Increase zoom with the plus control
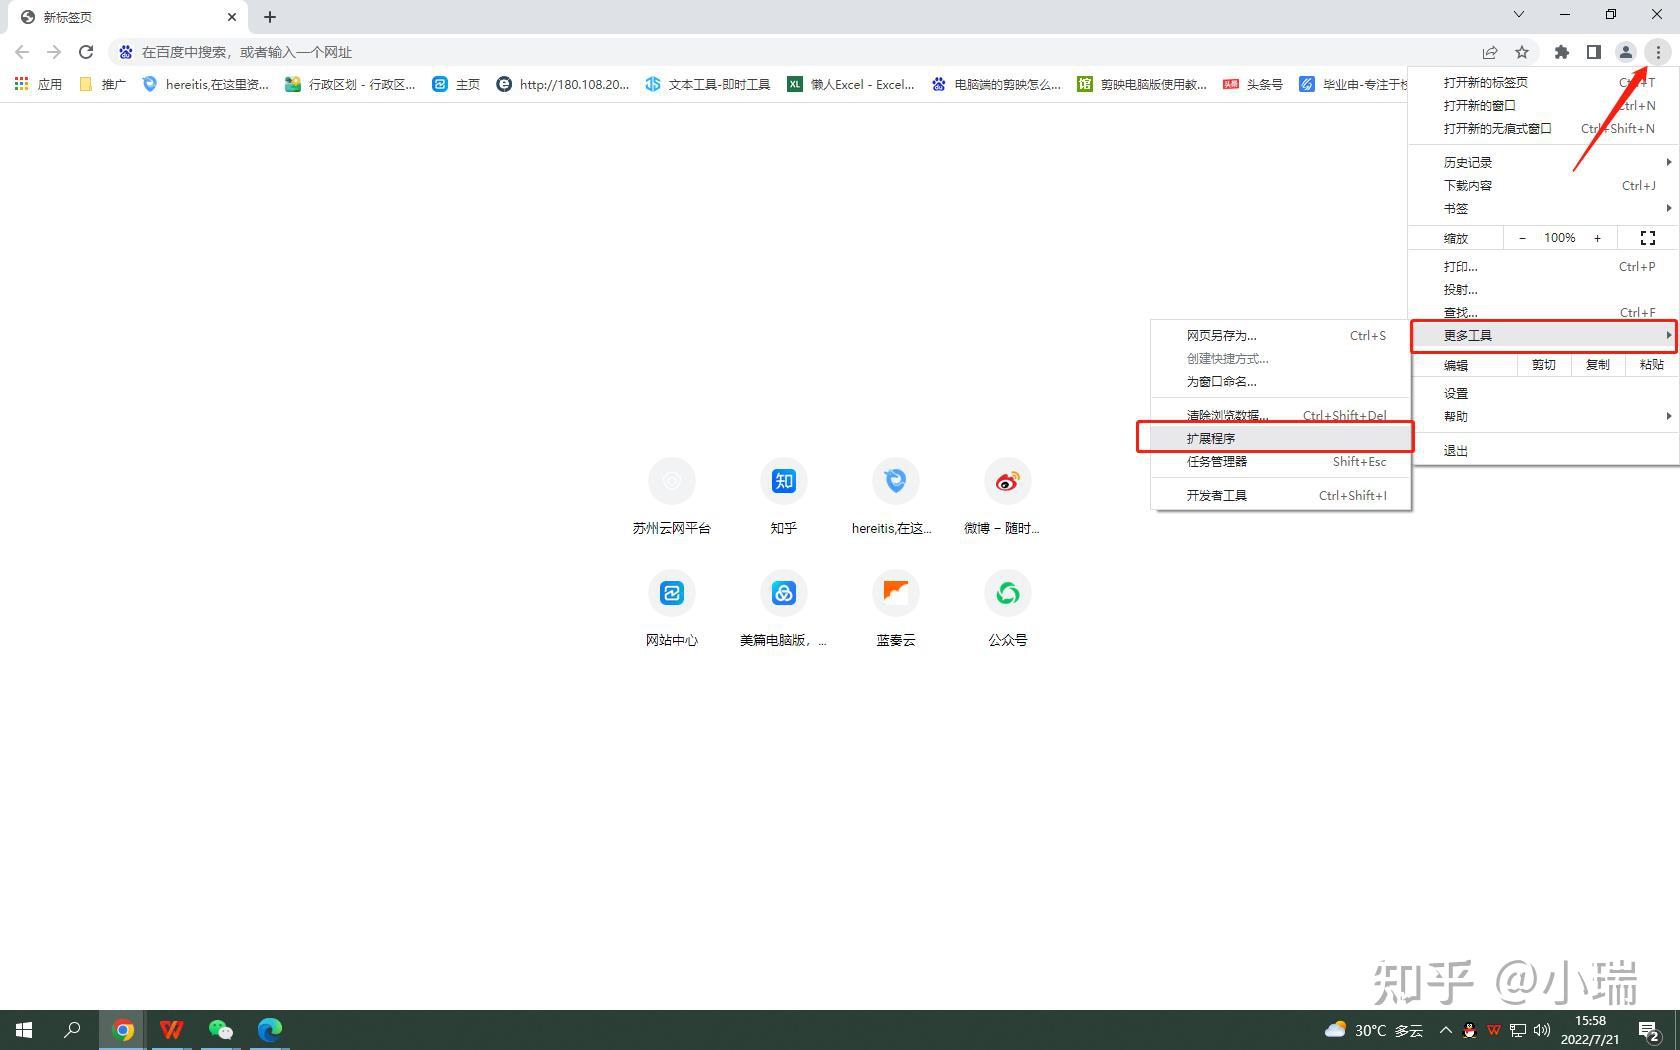1680x1050 pixels. click(1596, 237)
